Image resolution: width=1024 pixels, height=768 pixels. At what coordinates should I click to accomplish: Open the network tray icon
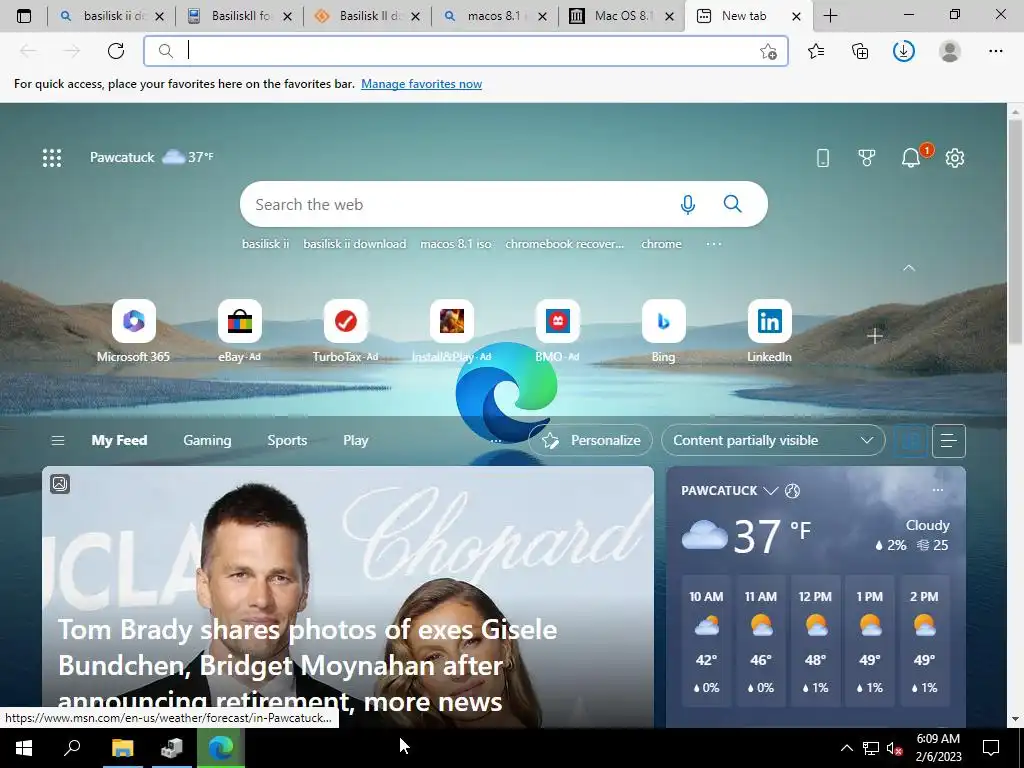pos(871,748)
